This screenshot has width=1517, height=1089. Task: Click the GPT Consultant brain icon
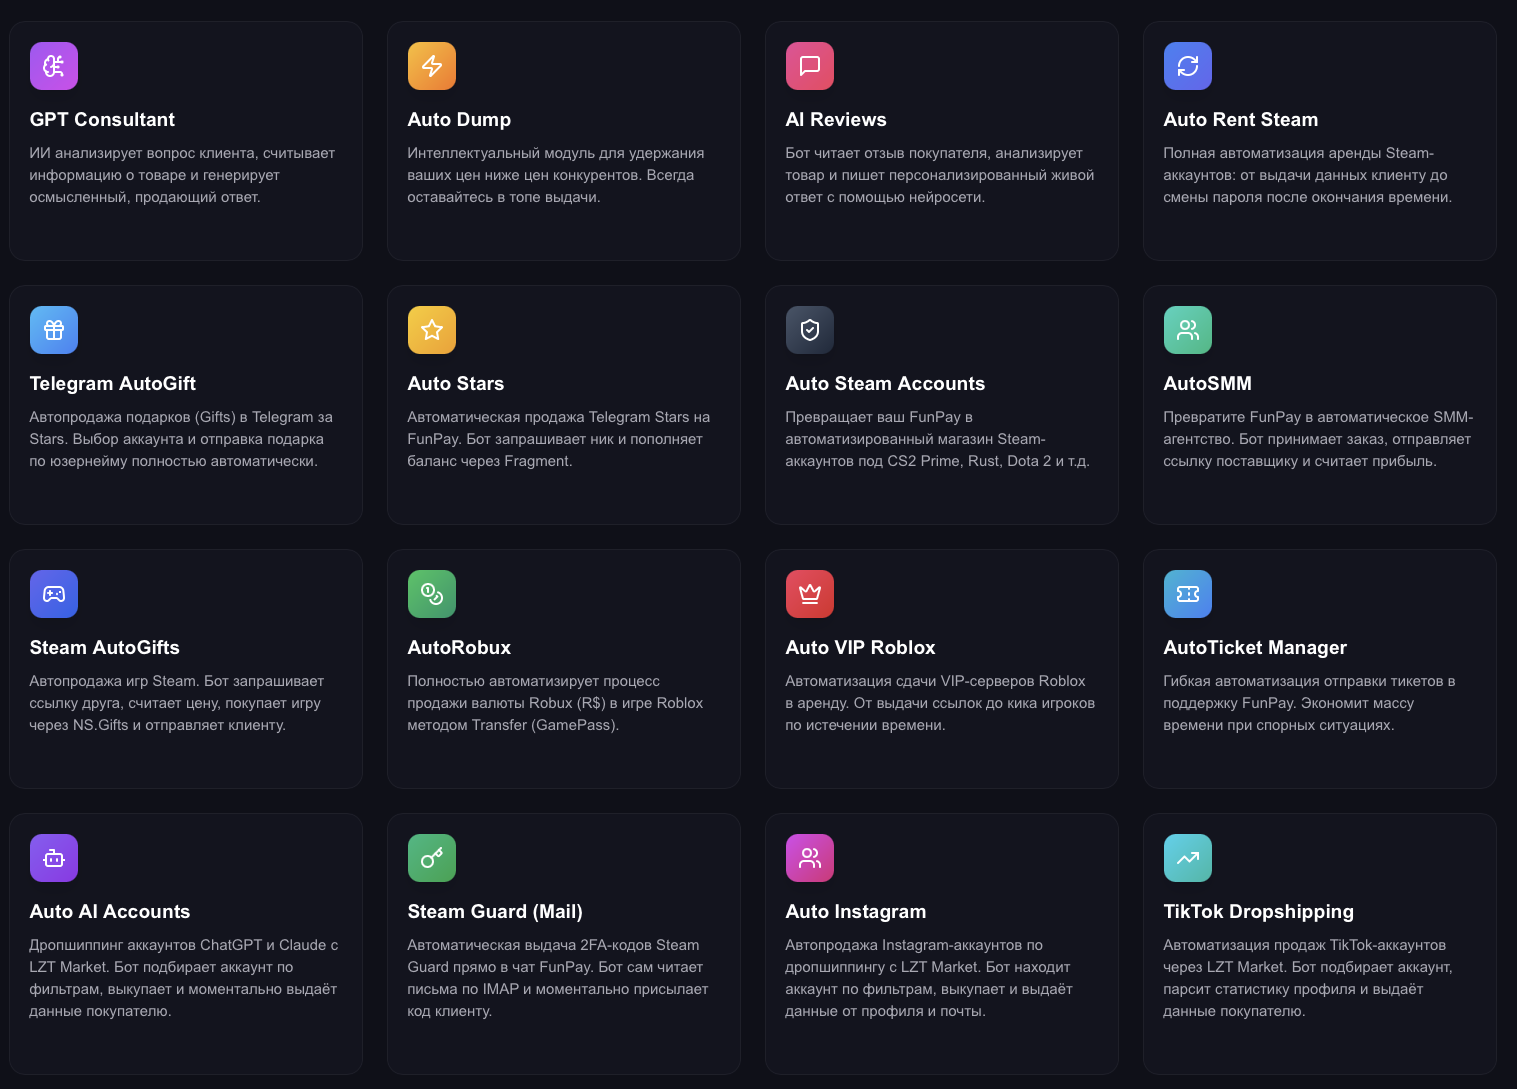(54, 66)
